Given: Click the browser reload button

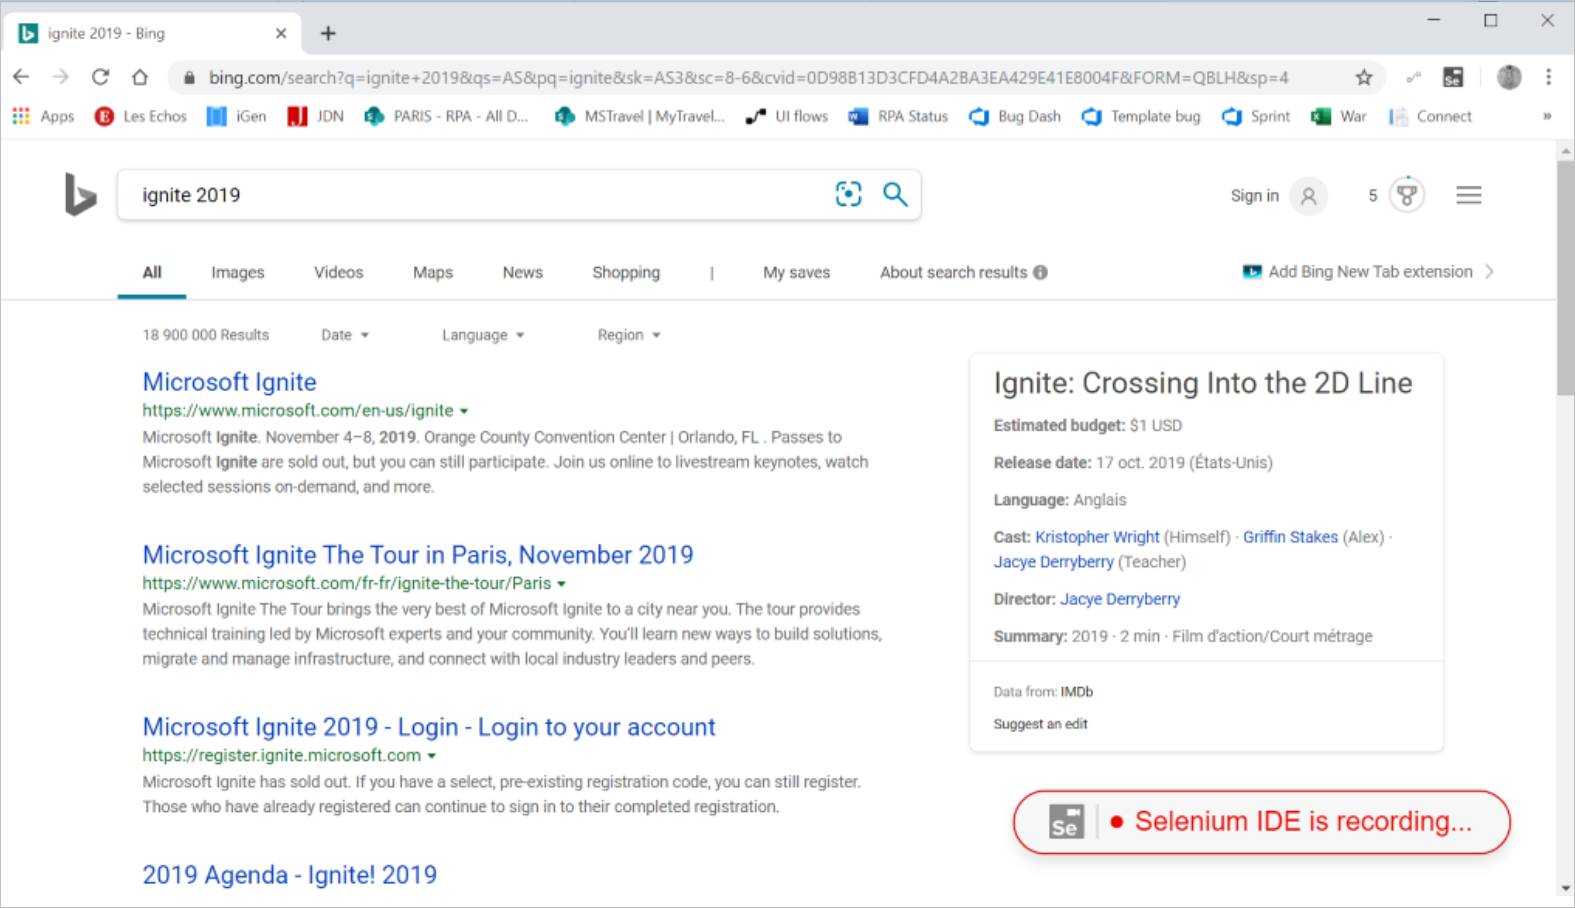Looking at the screenshot, I should click(x=100, y=77).
